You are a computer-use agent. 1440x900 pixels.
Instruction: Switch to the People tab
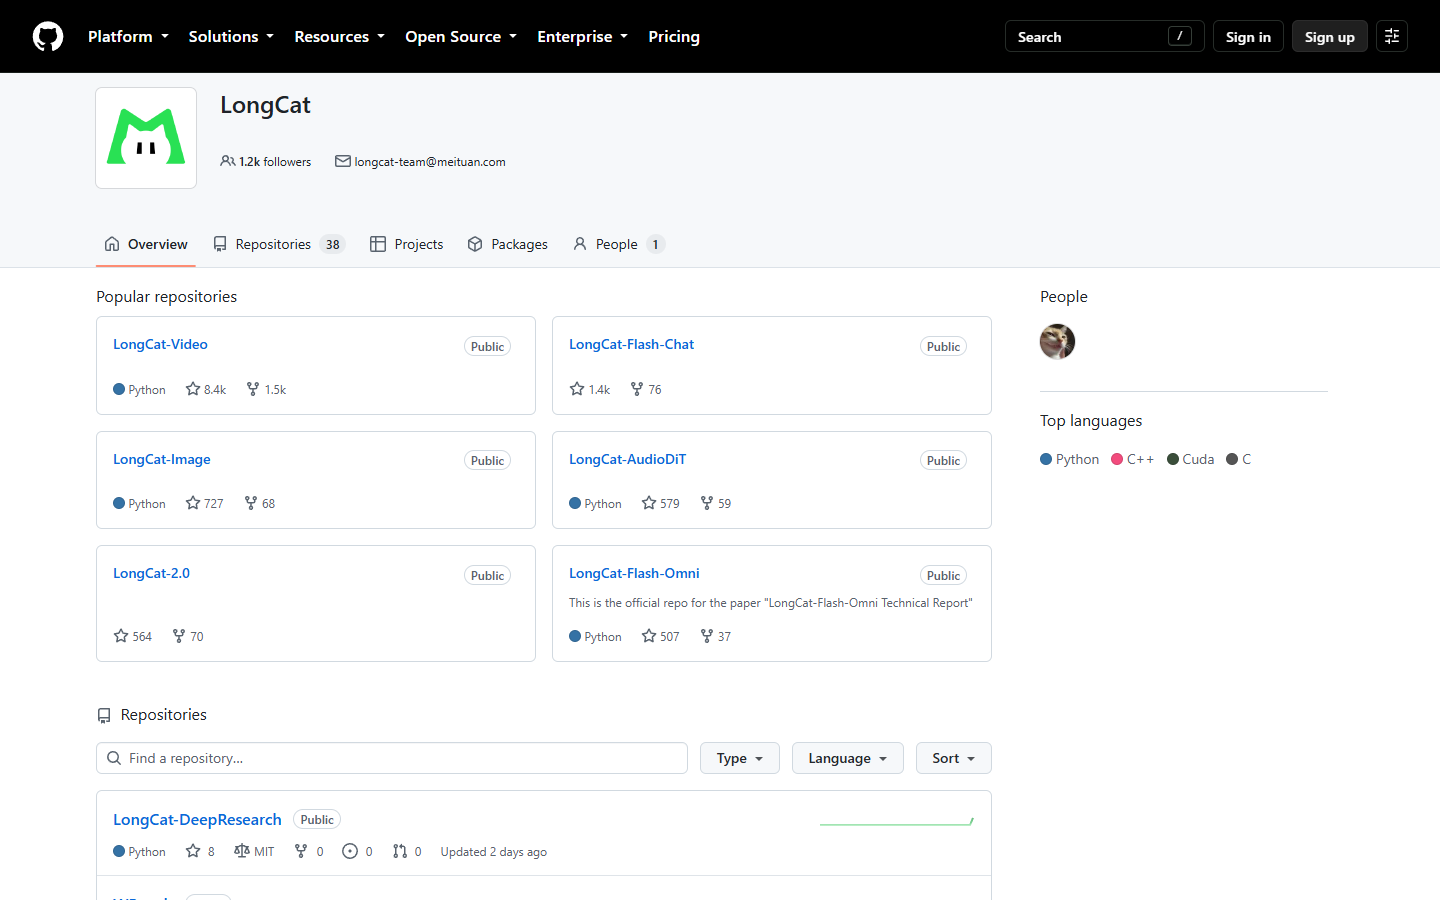click(619, 244)
